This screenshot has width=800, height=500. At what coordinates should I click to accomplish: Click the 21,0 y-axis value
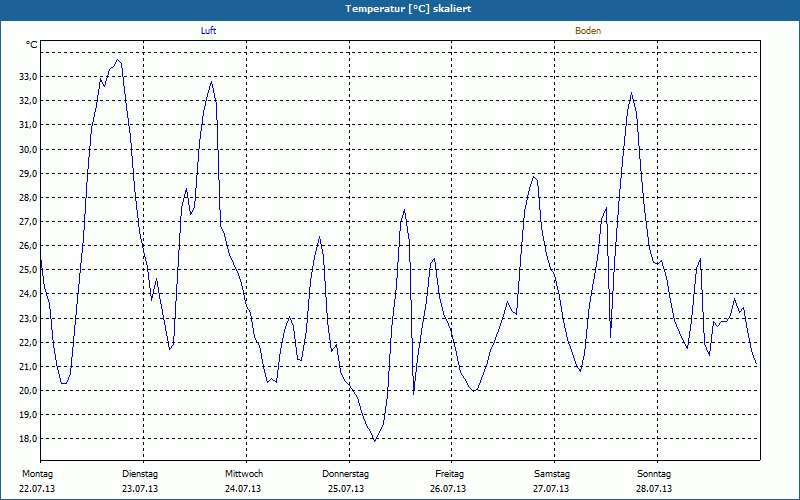click(29, 367)
